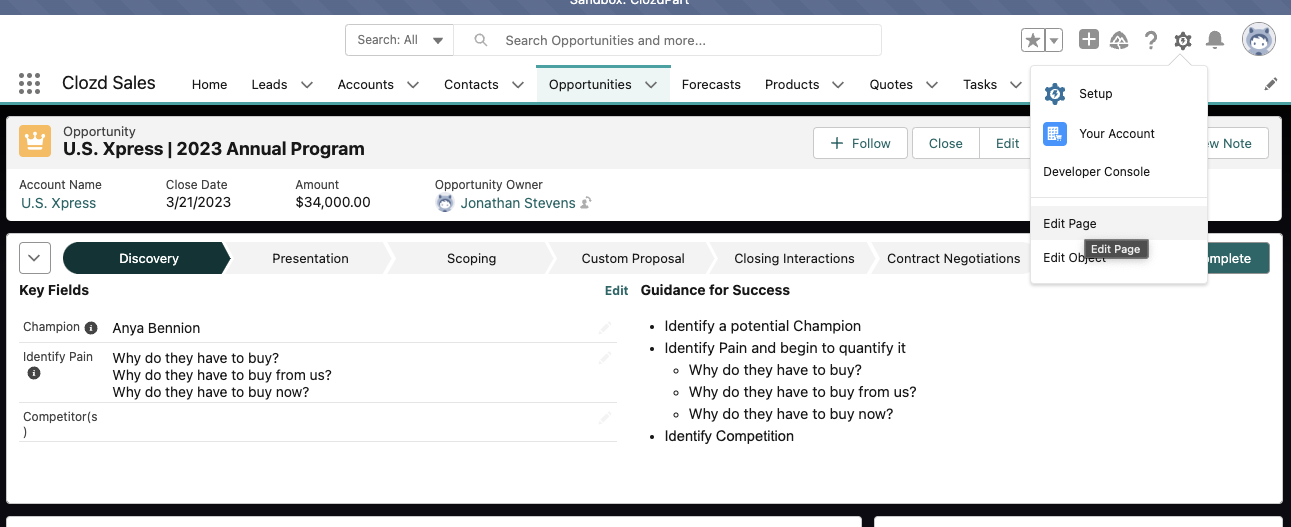Open the Products tab
The width and height of the screenshot is (1291, 527).
pos(792,85)
